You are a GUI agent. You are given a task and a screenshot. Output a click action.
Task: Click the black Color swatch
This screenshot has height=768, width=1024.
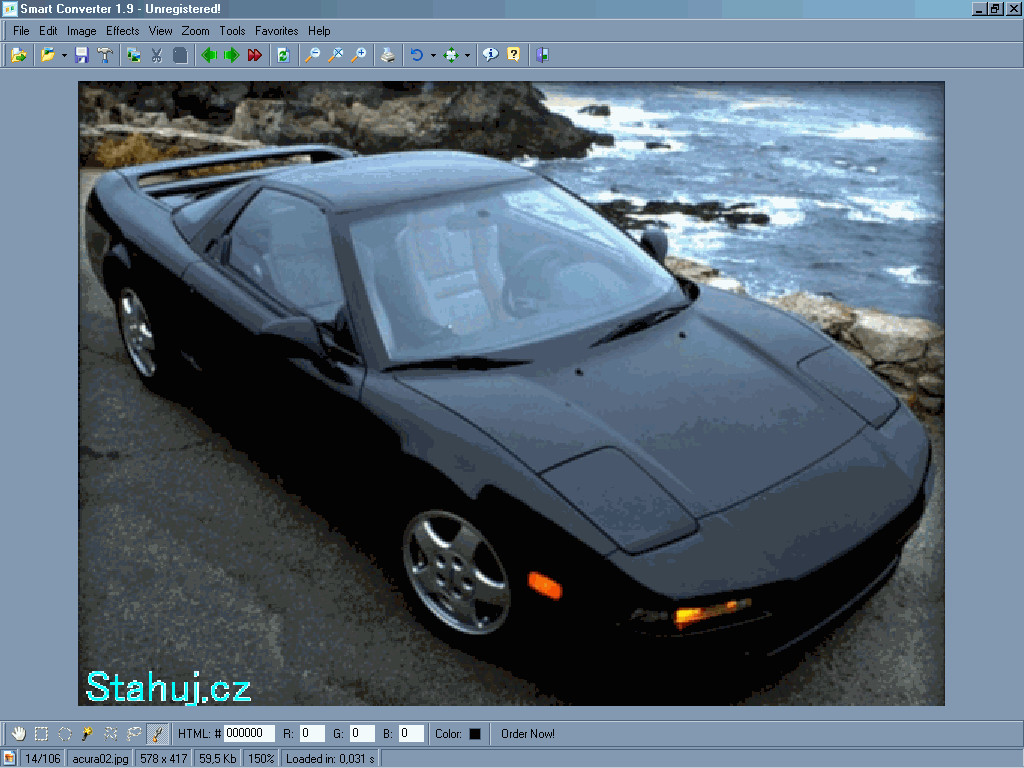coord(475,733)
